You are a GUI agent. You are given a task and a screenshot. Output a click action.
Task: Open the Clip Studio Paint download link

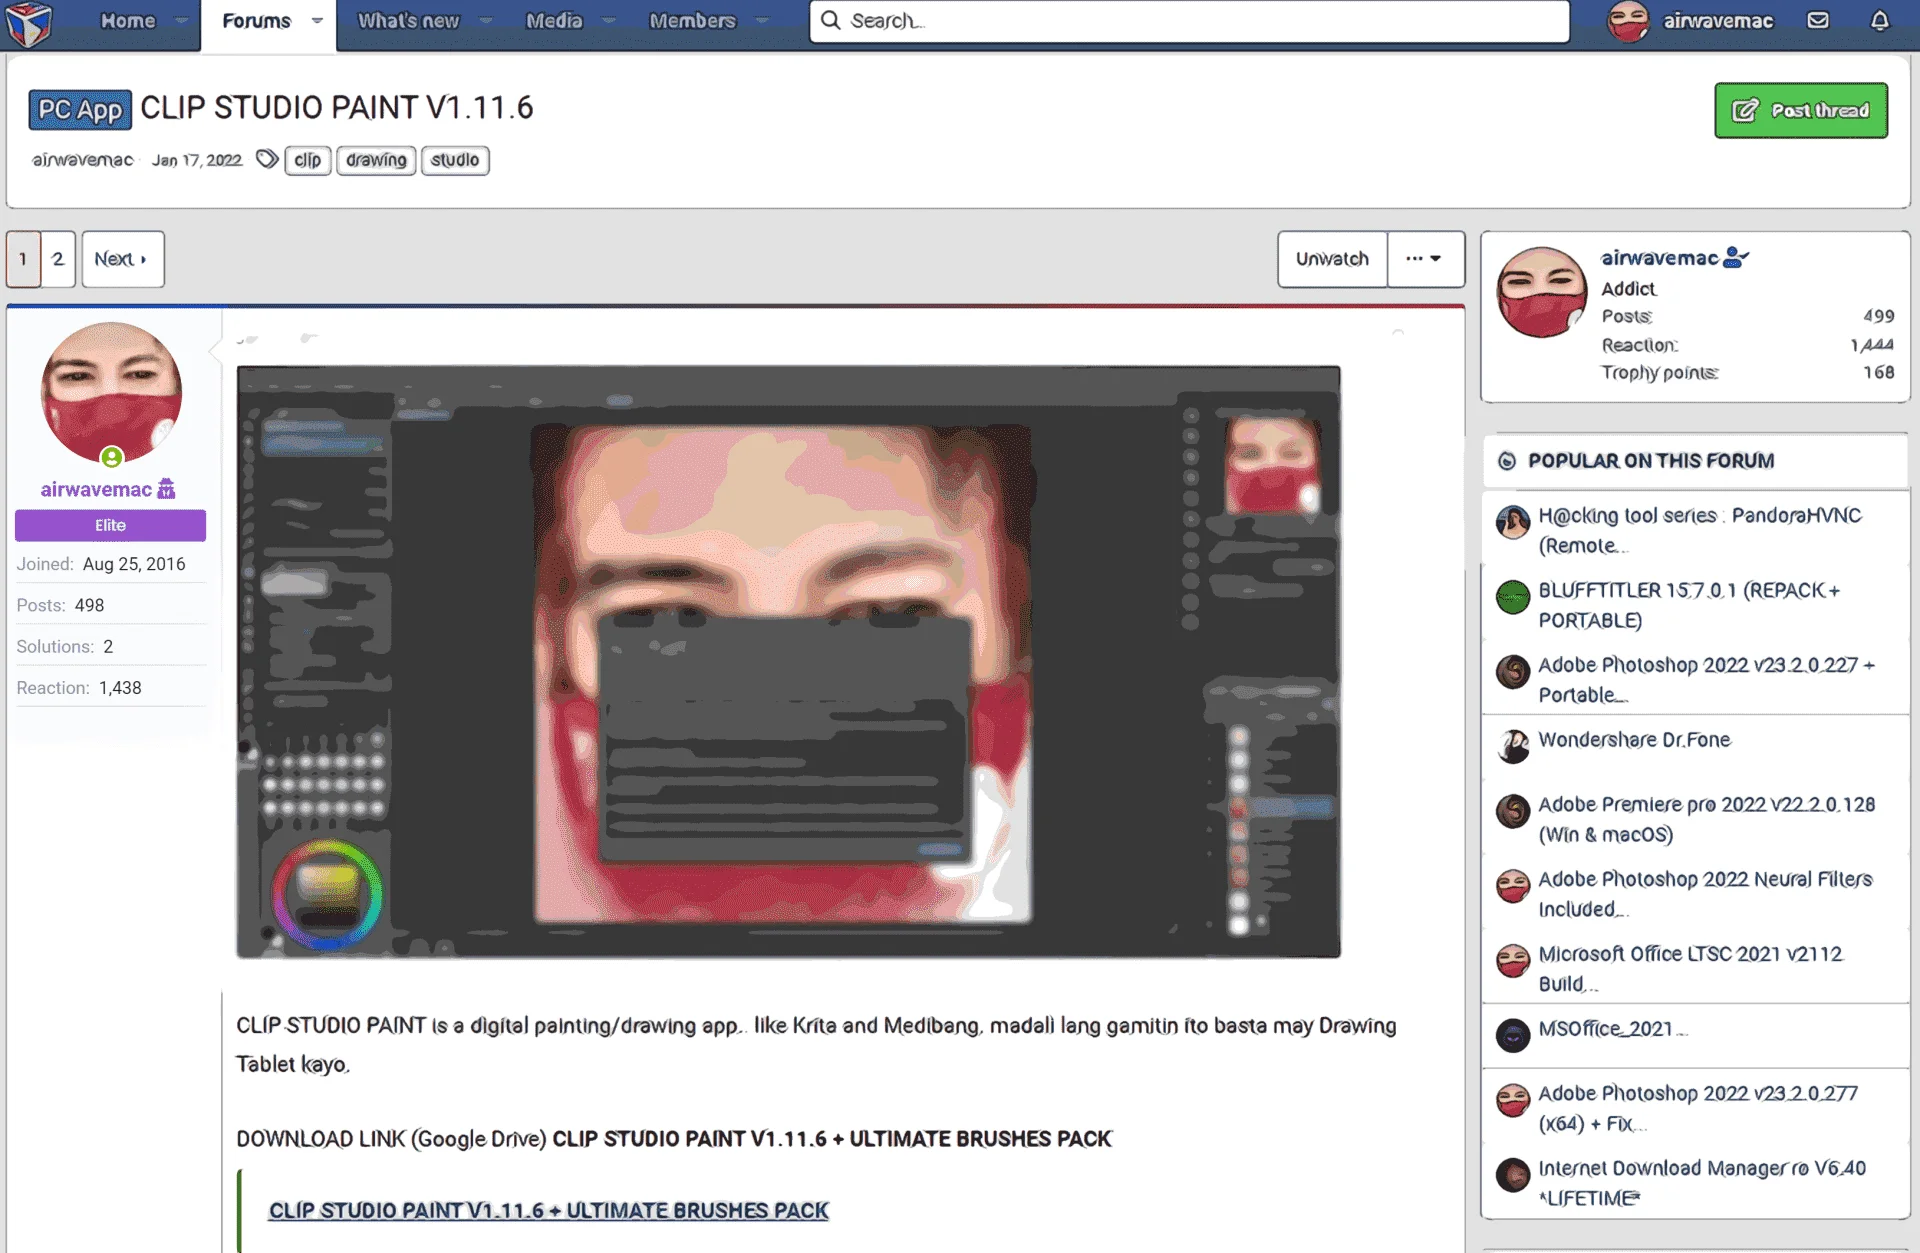click(x=548, y=1210)
